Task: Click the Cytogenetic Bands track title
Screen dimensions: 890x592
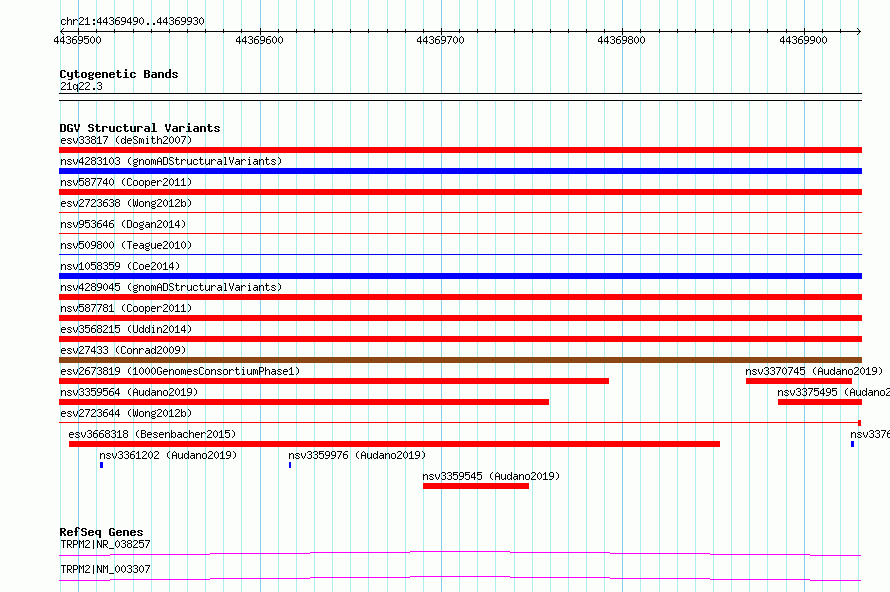Action: click(119, 74)
